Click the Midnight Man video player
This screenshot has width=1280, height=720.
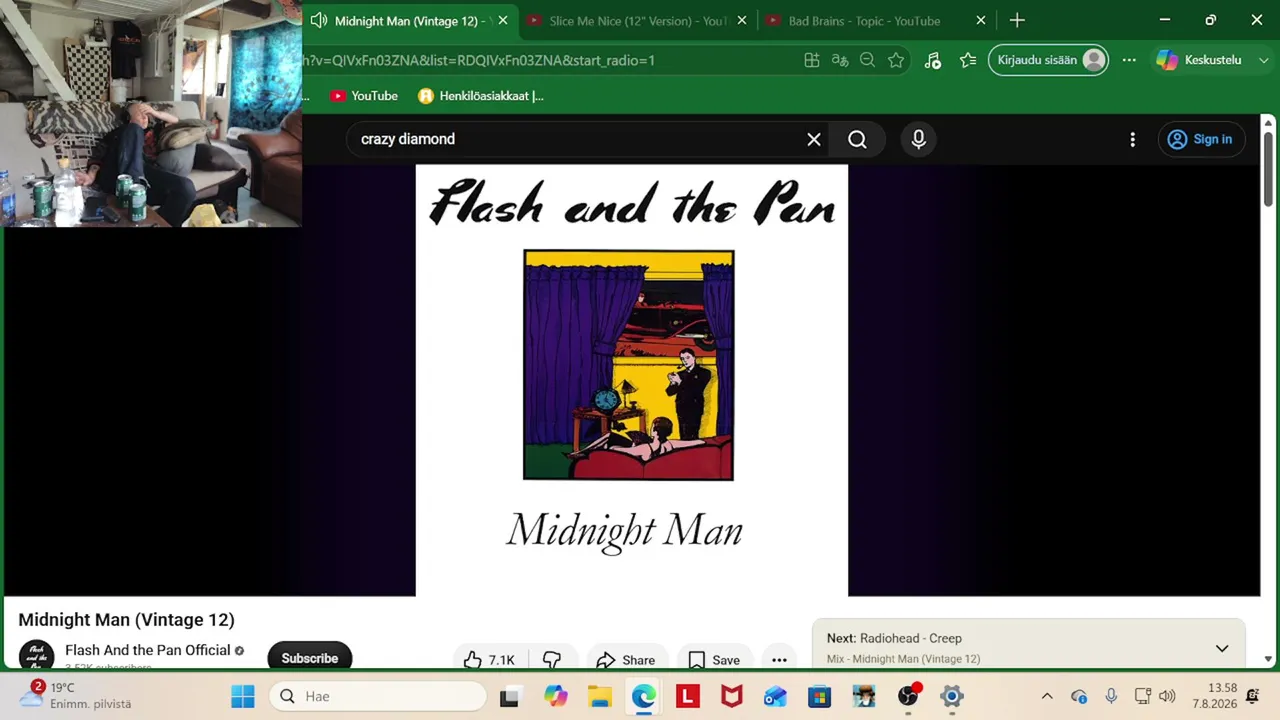pyautogui.click(x=631, y=380)
